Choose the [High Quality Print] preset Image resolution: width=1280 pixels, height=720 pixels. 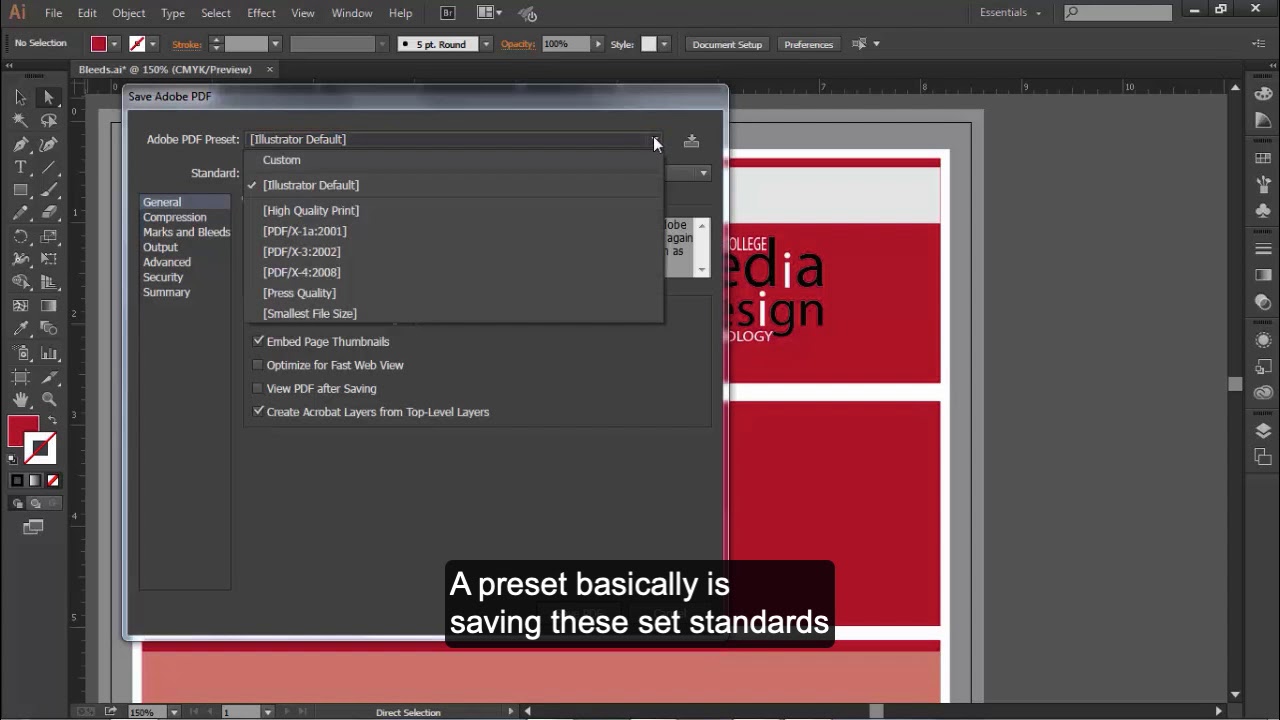[311, 210]
